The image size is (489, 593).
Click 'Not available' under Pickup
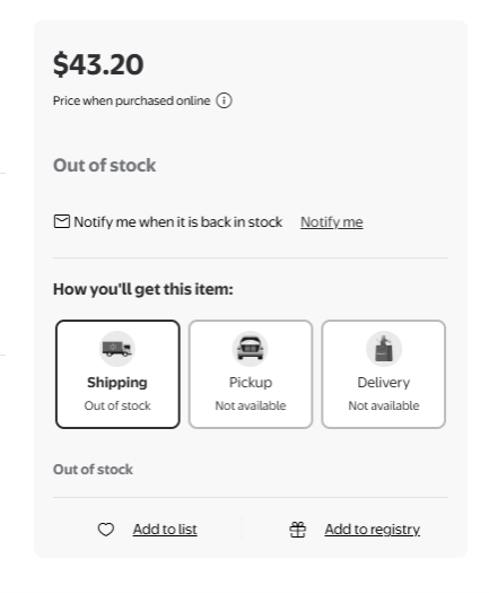pyautogui.click(x=250, y=406)
